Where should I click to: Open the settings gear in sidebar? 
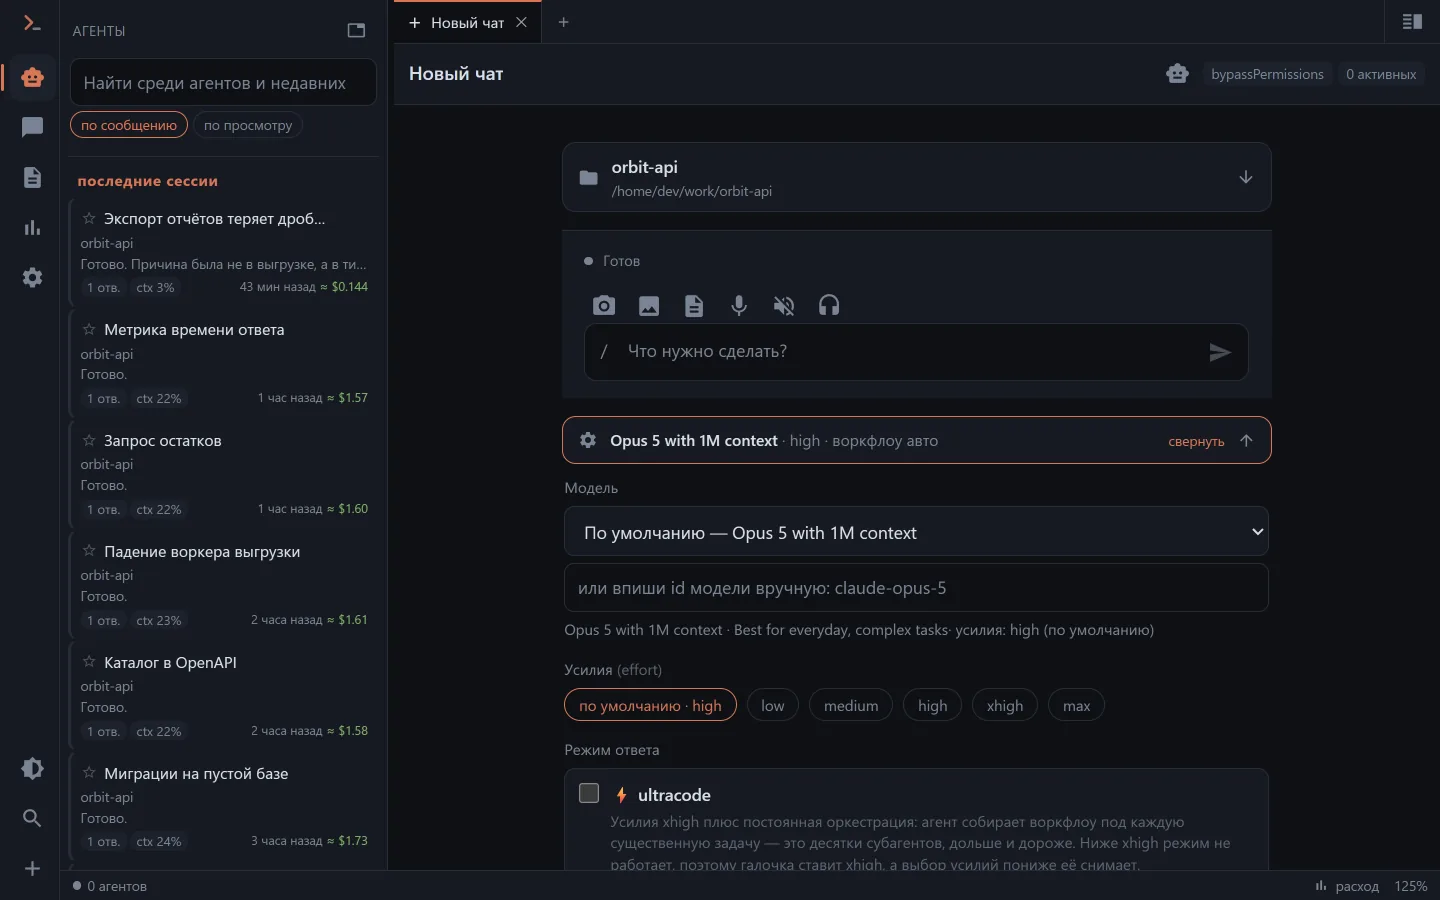[x=32, y=277]
